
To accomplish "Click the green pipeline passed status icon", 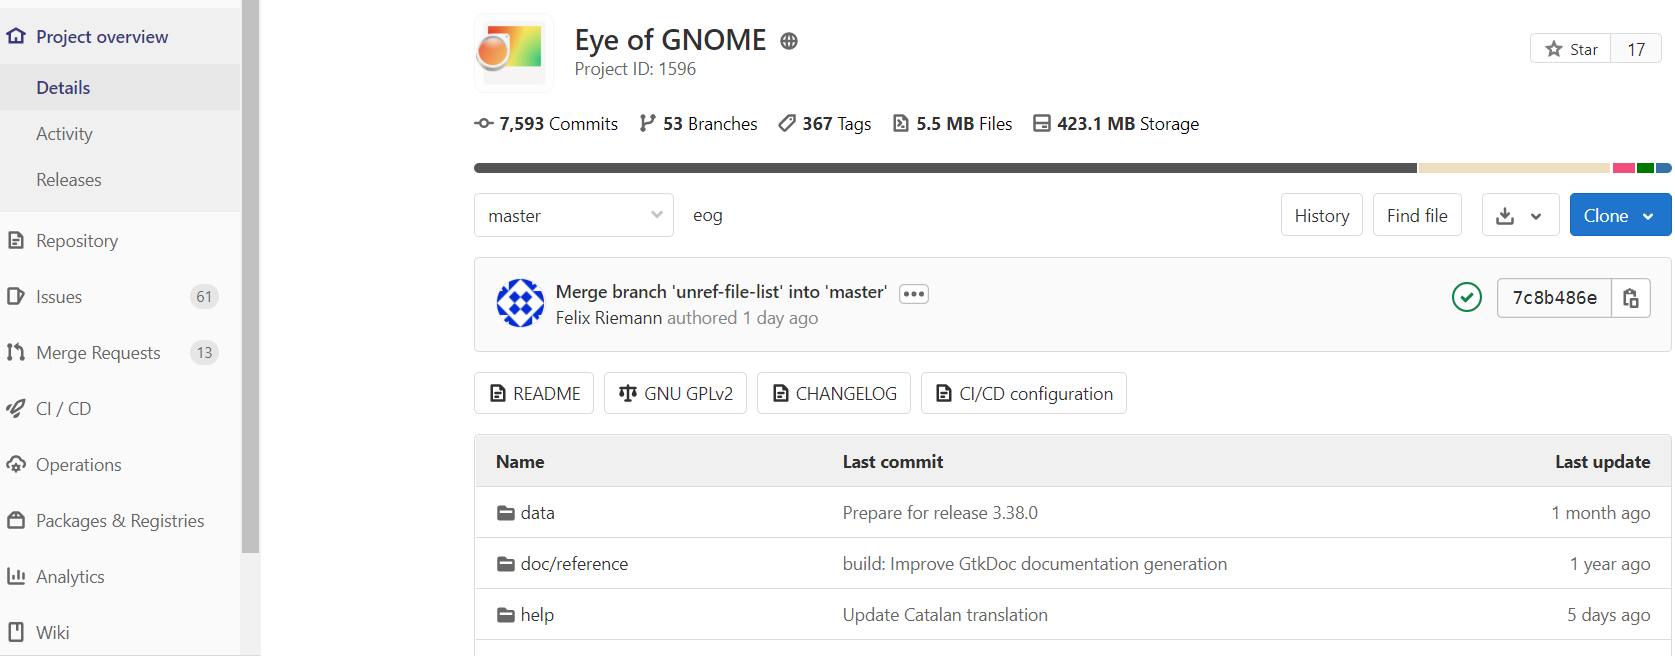I will [1466, 298].
